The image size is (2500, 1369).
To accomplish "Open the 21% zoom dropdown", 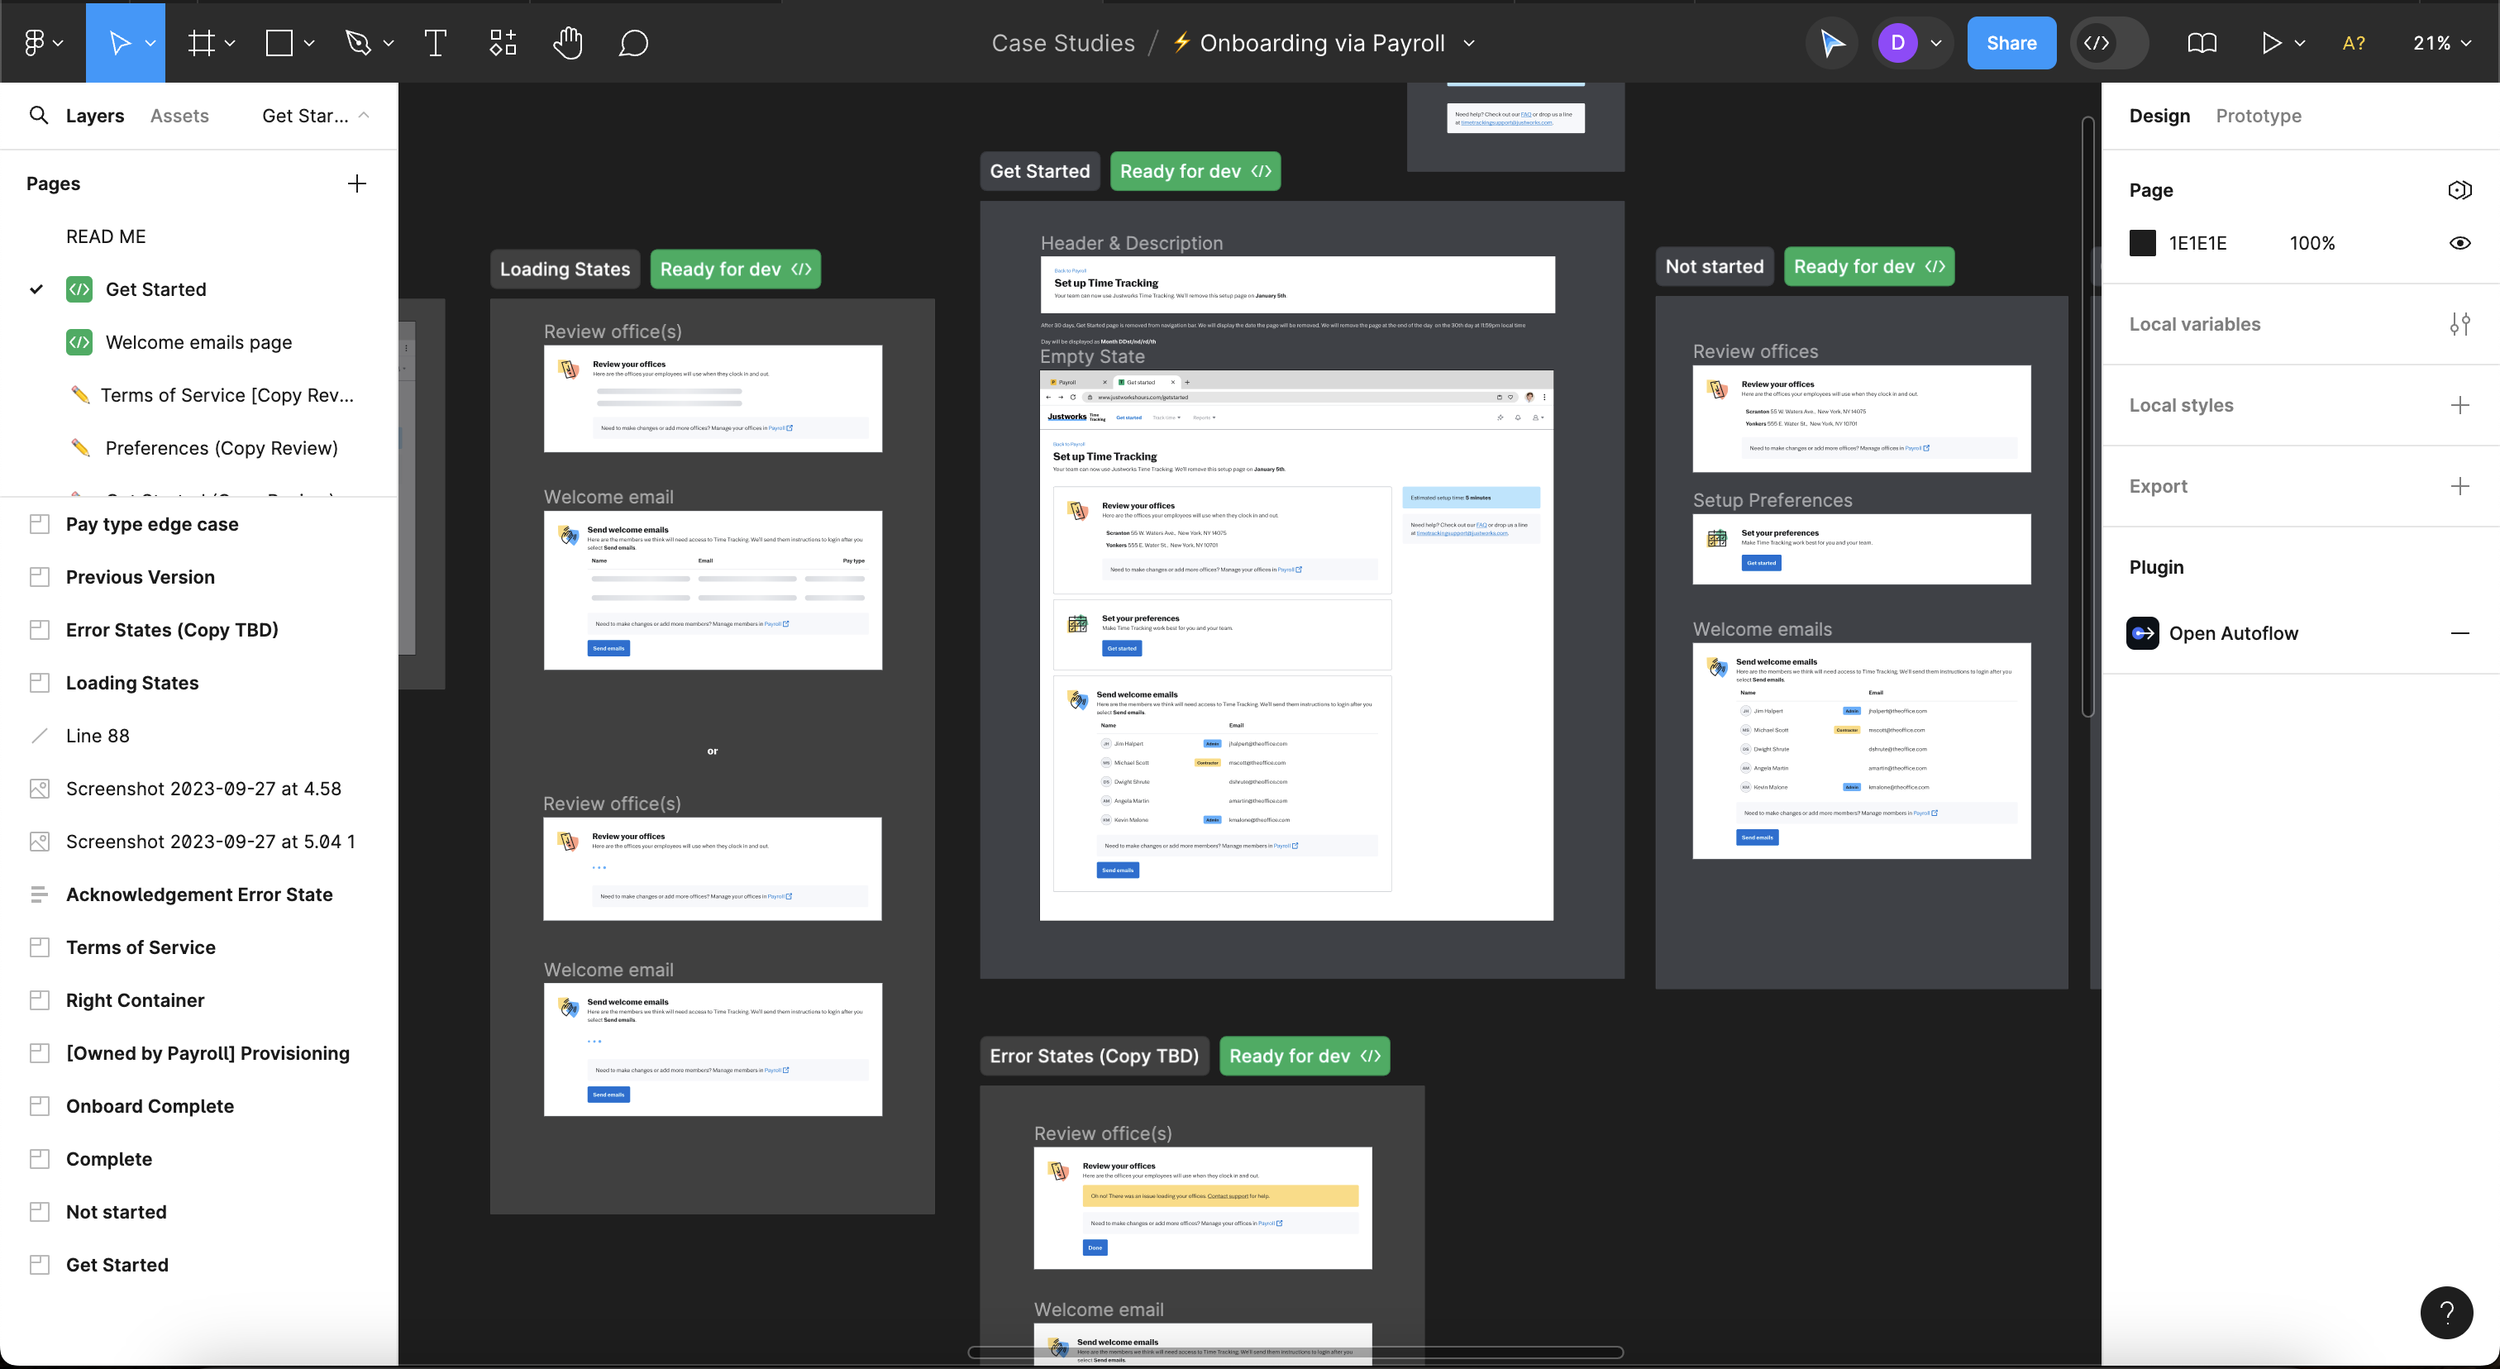I will pos(2442,43).
